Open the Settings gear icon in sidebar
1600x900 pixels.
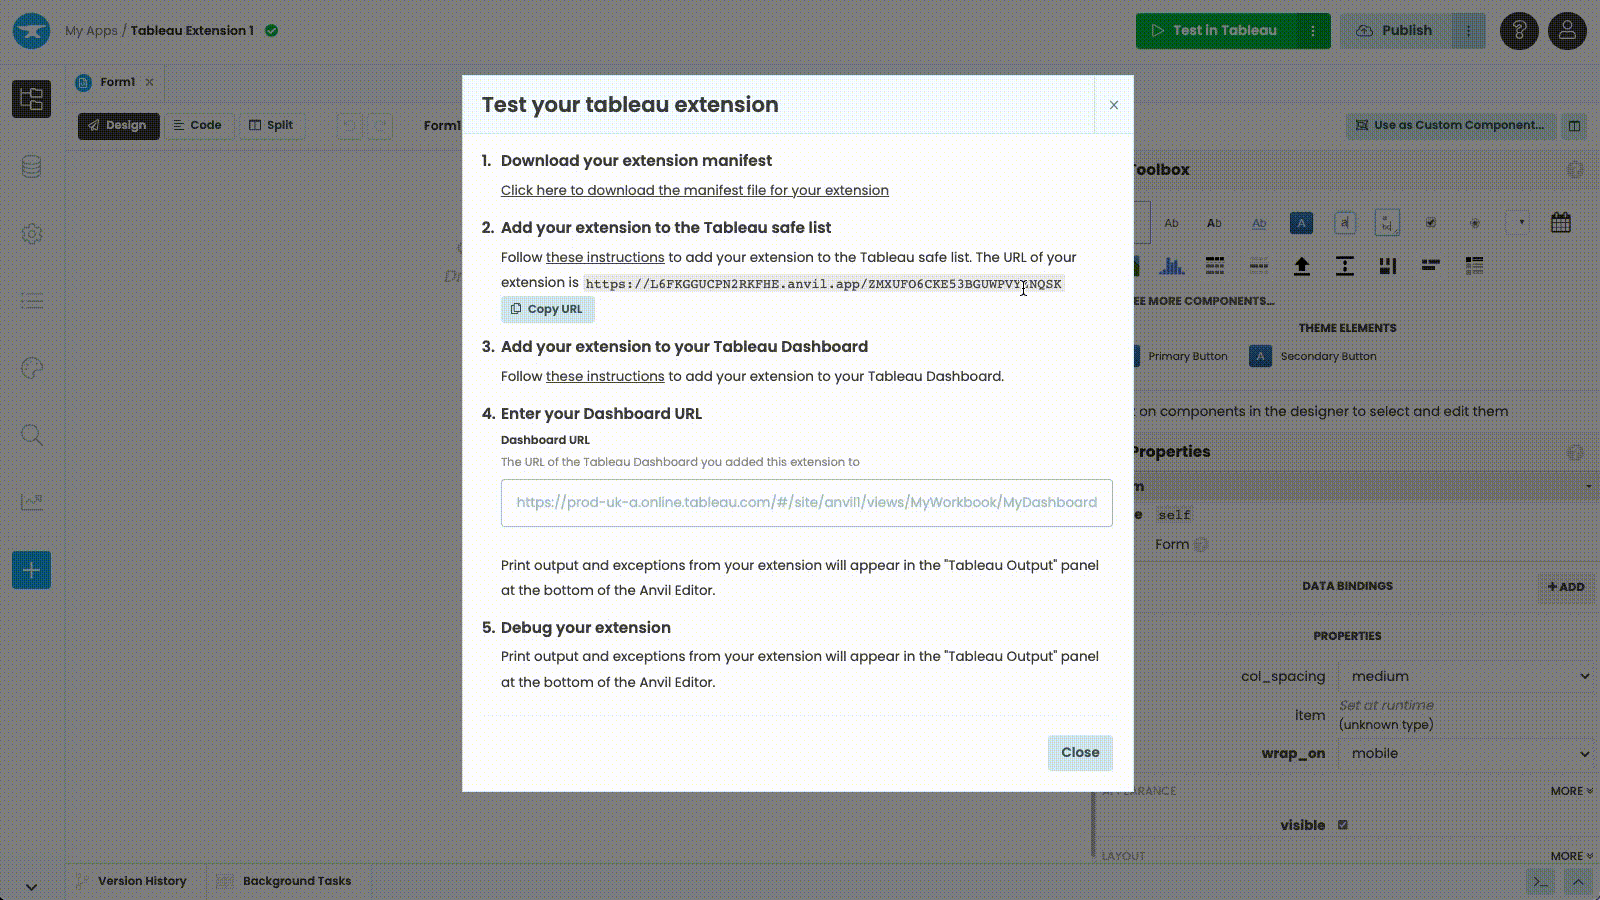click(x=32, y=234)
